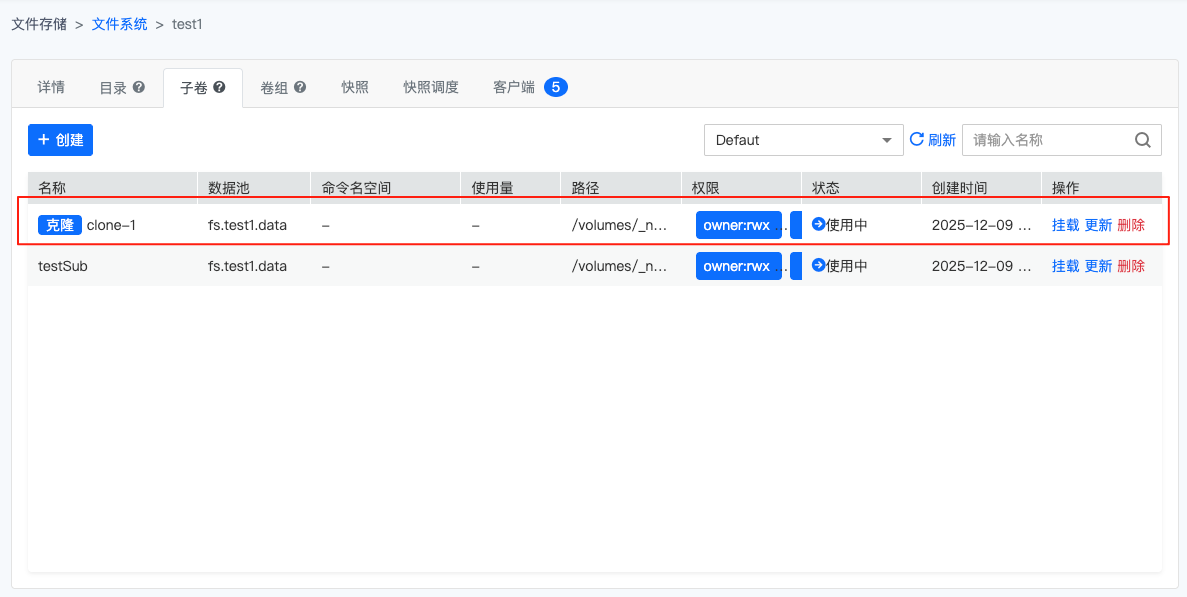
Task: Click the client count badge 5
Action: point(556,87)
